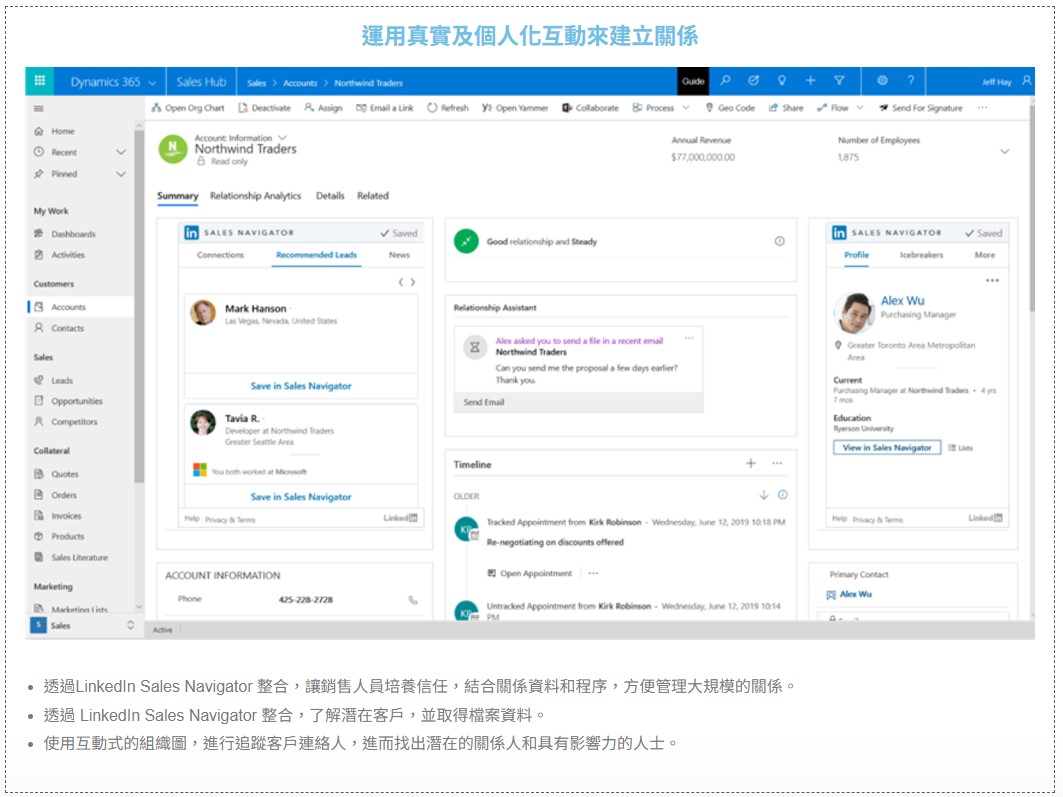Screen dimensions: 1063x797
Task: Click the Assign command
Action: 323,108
